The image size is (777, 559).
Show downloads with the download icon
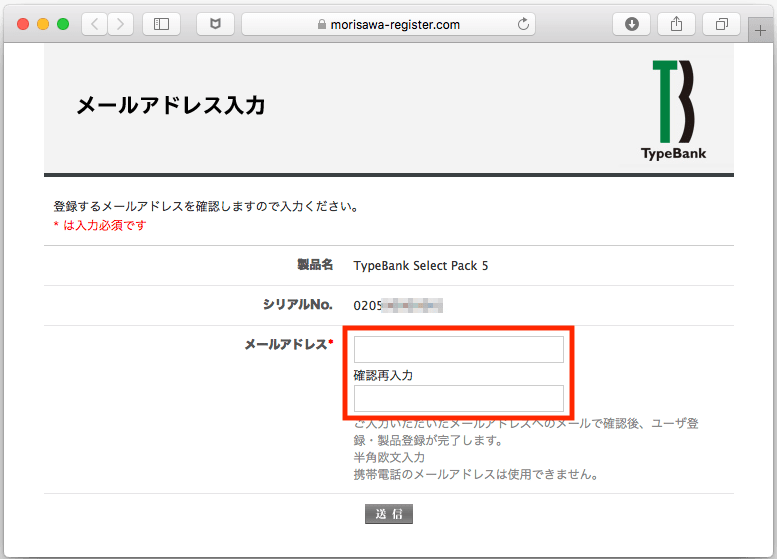(x=631, y=24)
